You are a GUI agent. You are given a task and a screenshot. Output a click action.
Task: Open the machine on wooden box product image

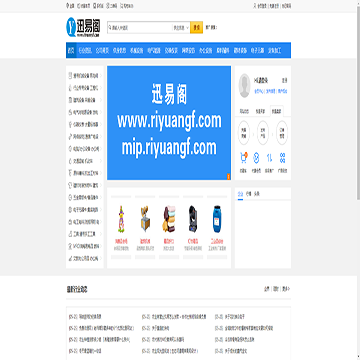tap(145, 219)
